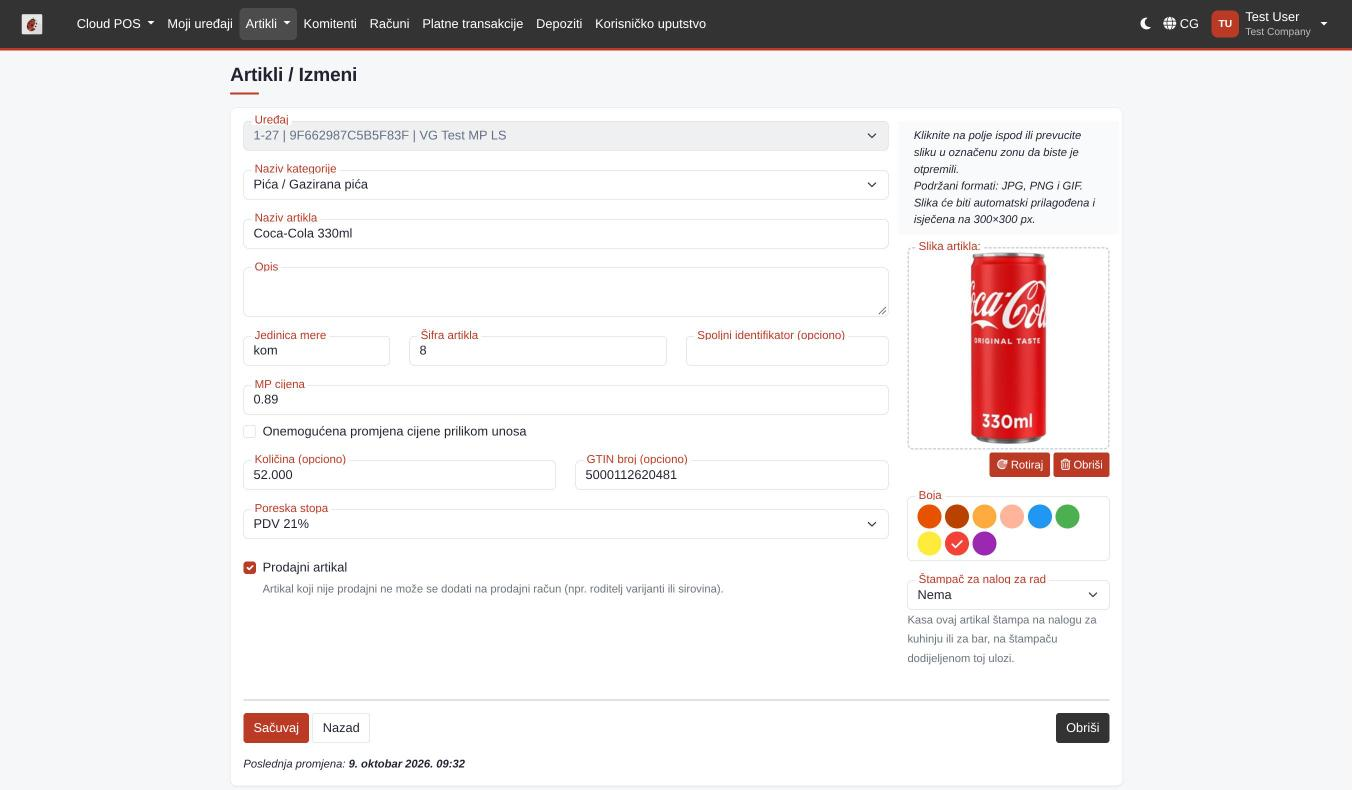The image size is (1352, 790).
Task: Uncheck the Prodajni artikal checkbox
Action: pos(250,568)
